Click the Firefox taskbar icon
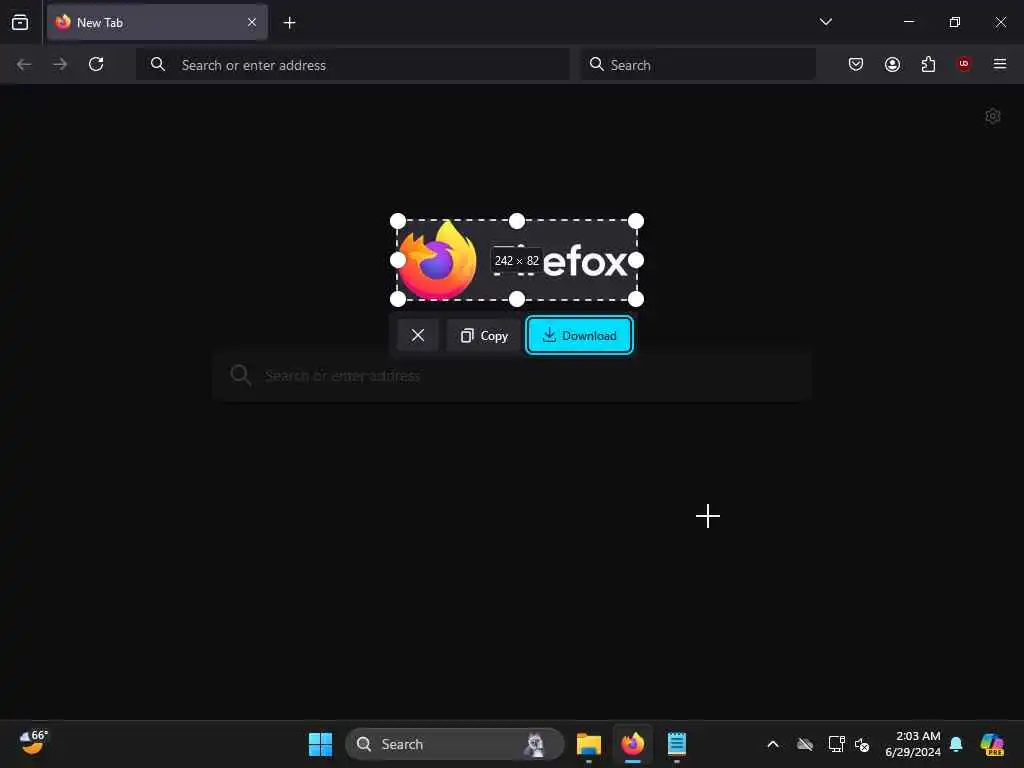This screenshot has width=1024, height=768. coord(632,744)
